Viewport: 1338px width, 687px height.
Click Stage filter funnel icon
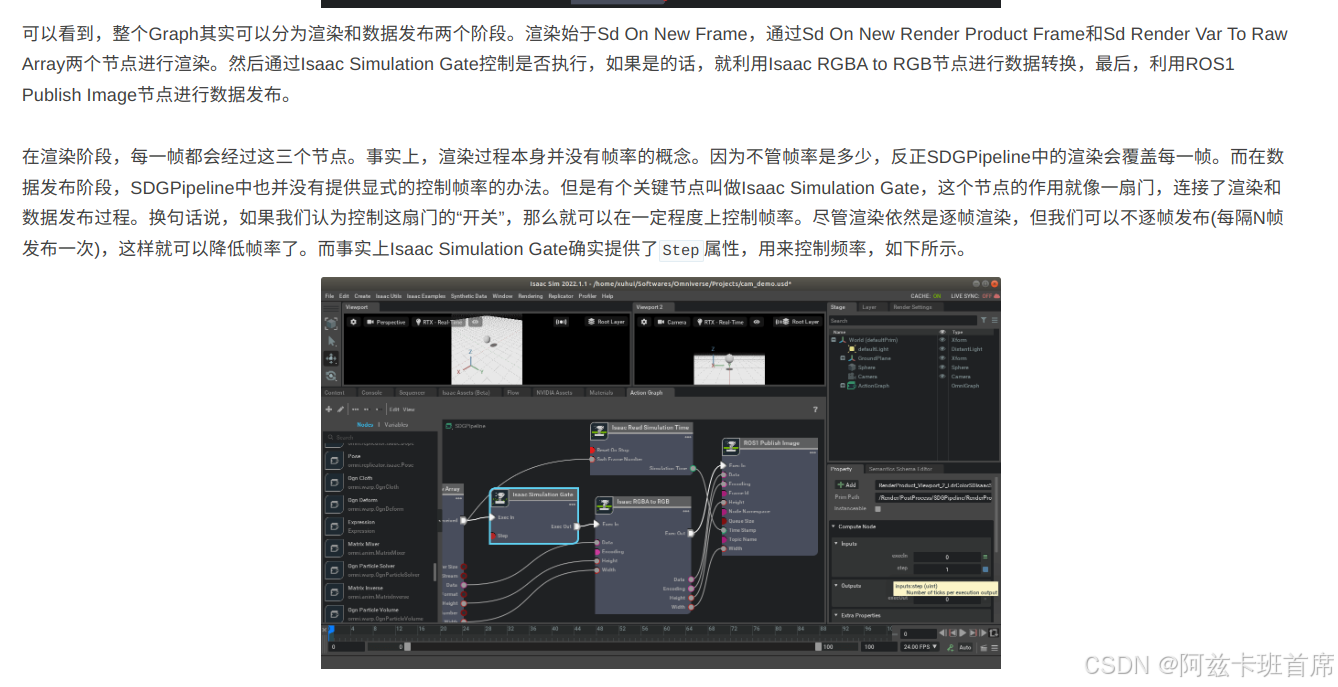(x=983, y=320)
